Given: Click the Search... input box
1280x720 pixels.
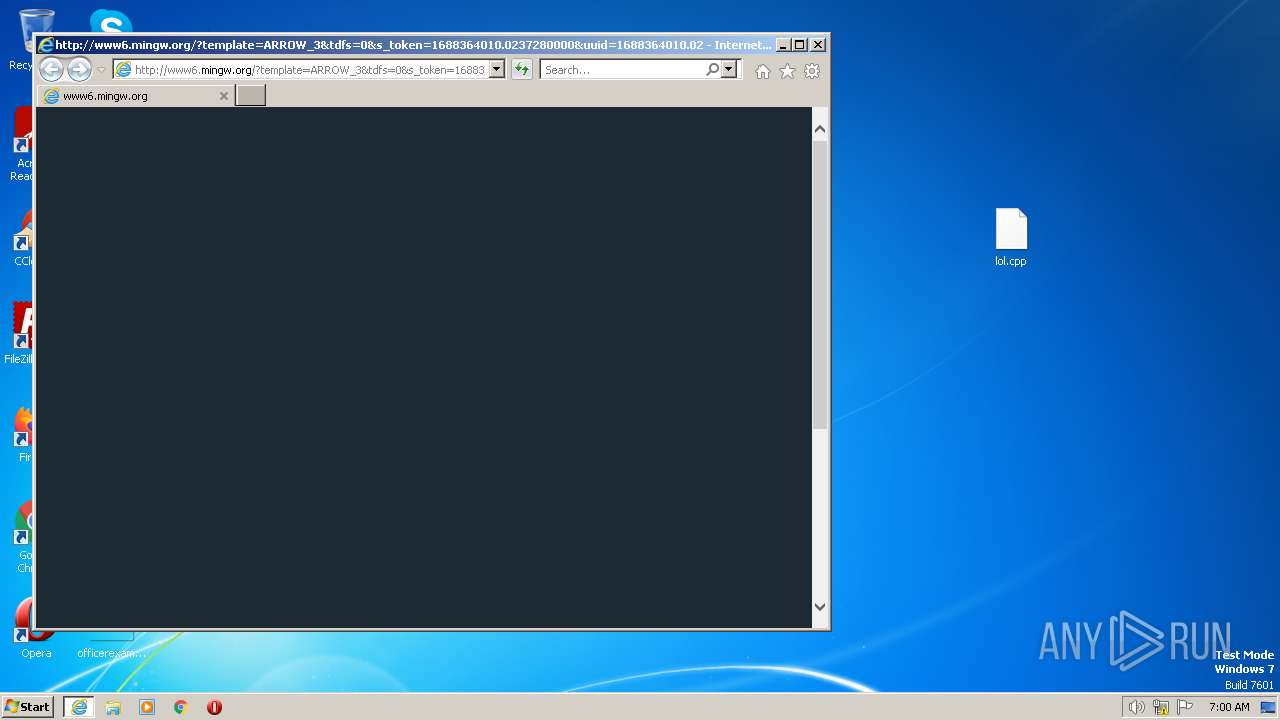Looking at the screenshot, I should [x=622, y=70].
